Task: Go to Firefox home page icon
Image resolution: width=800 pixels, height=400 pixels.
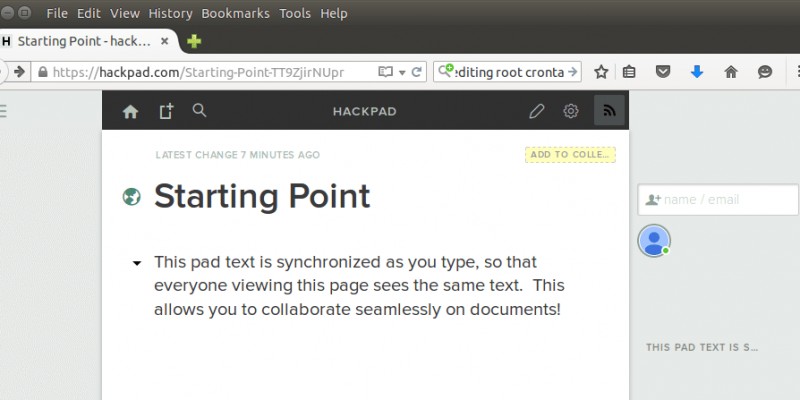Action: [x=731, y=72]
